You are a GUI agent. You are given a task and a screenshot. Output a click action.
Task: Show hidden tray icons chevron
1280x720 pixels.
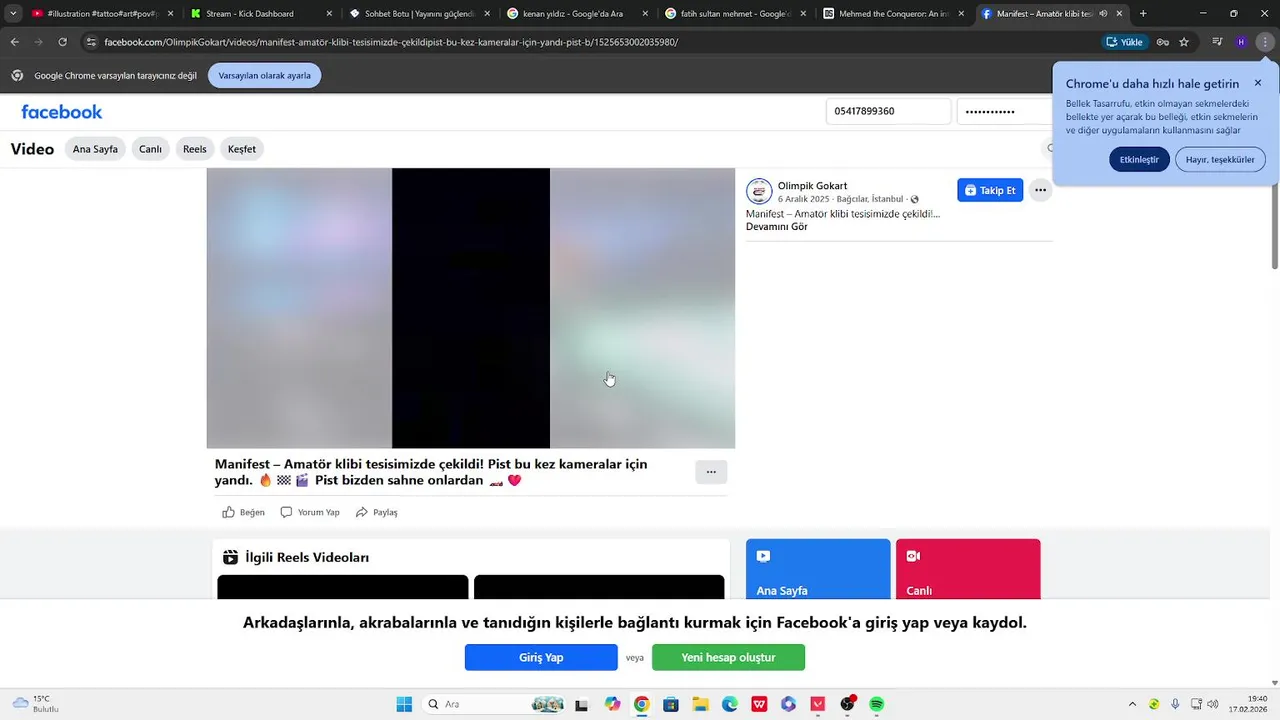coord(1132,704)
